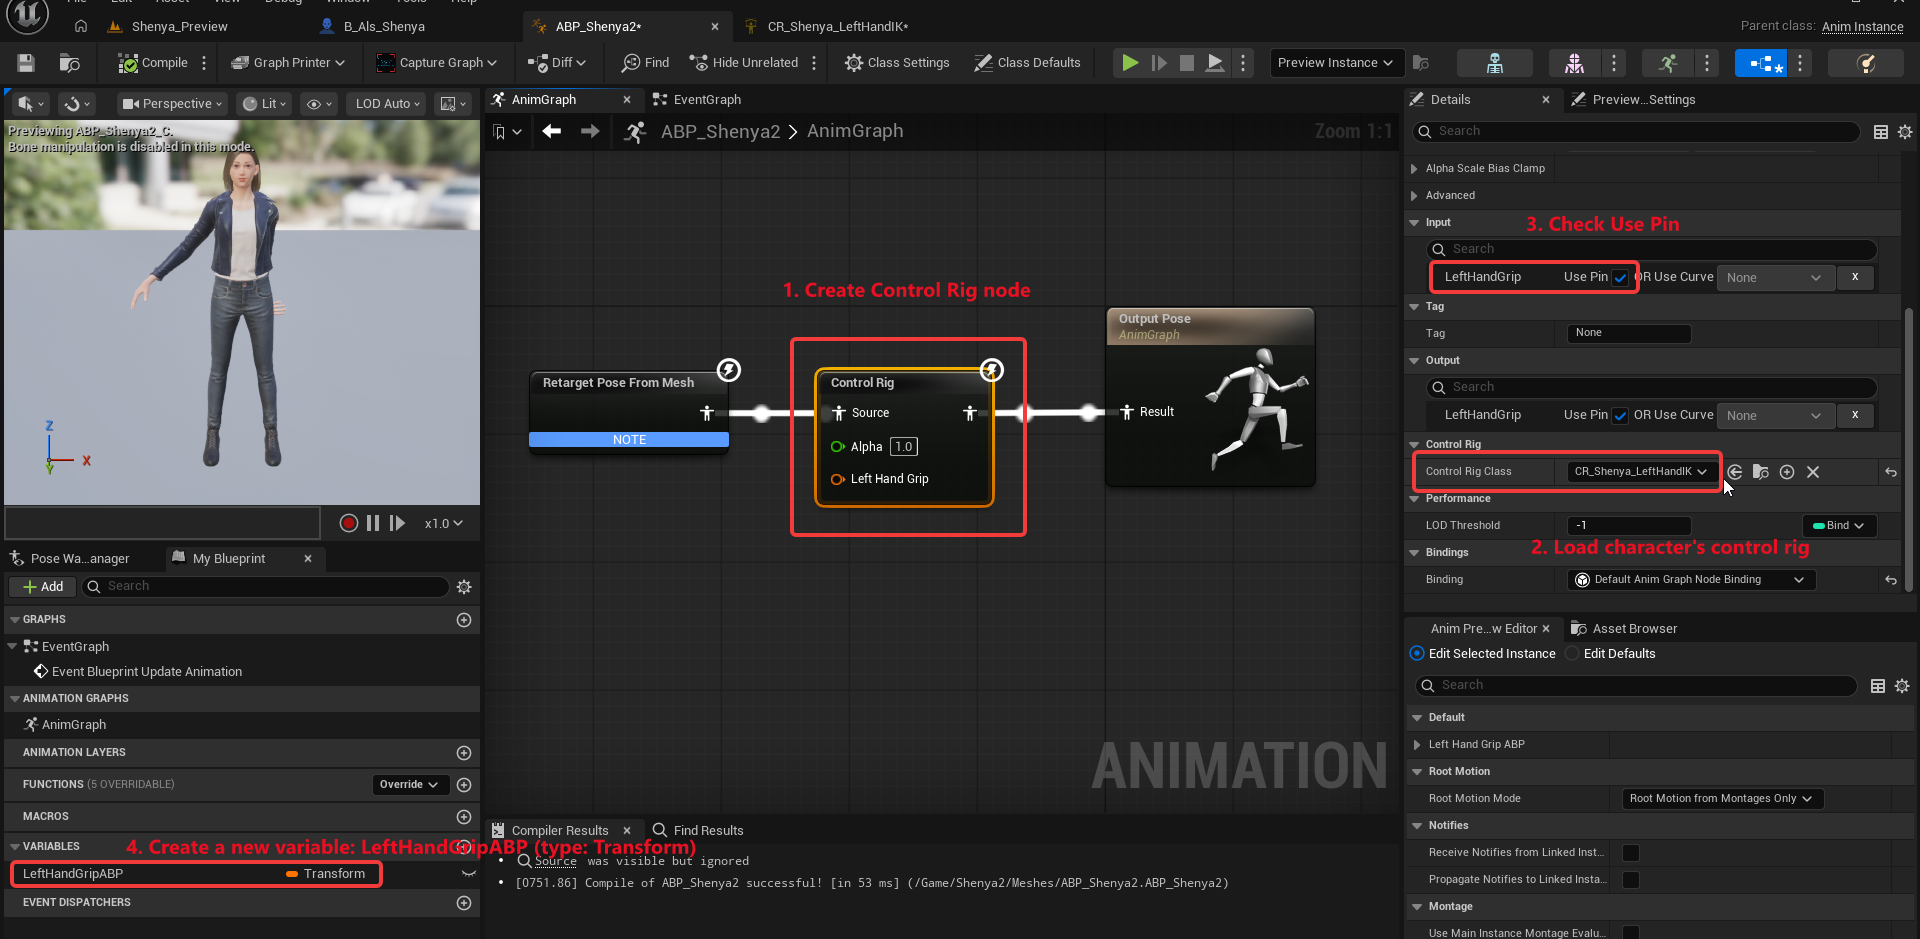Open viewport Show eye menu
This screenshot has height=939, width=1920.
pos(318,104)
